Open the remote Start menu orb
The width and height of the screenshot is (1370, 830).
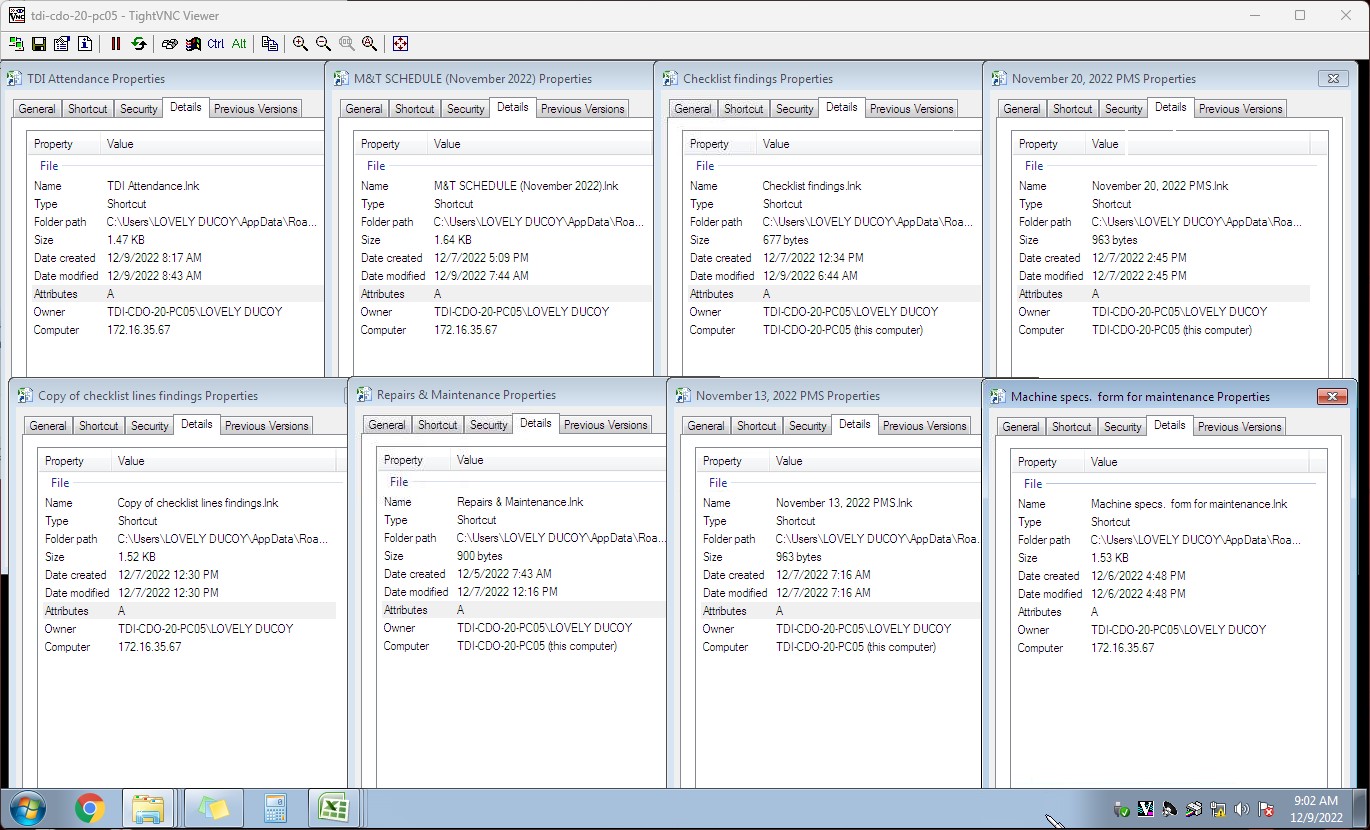pos(26,808)
